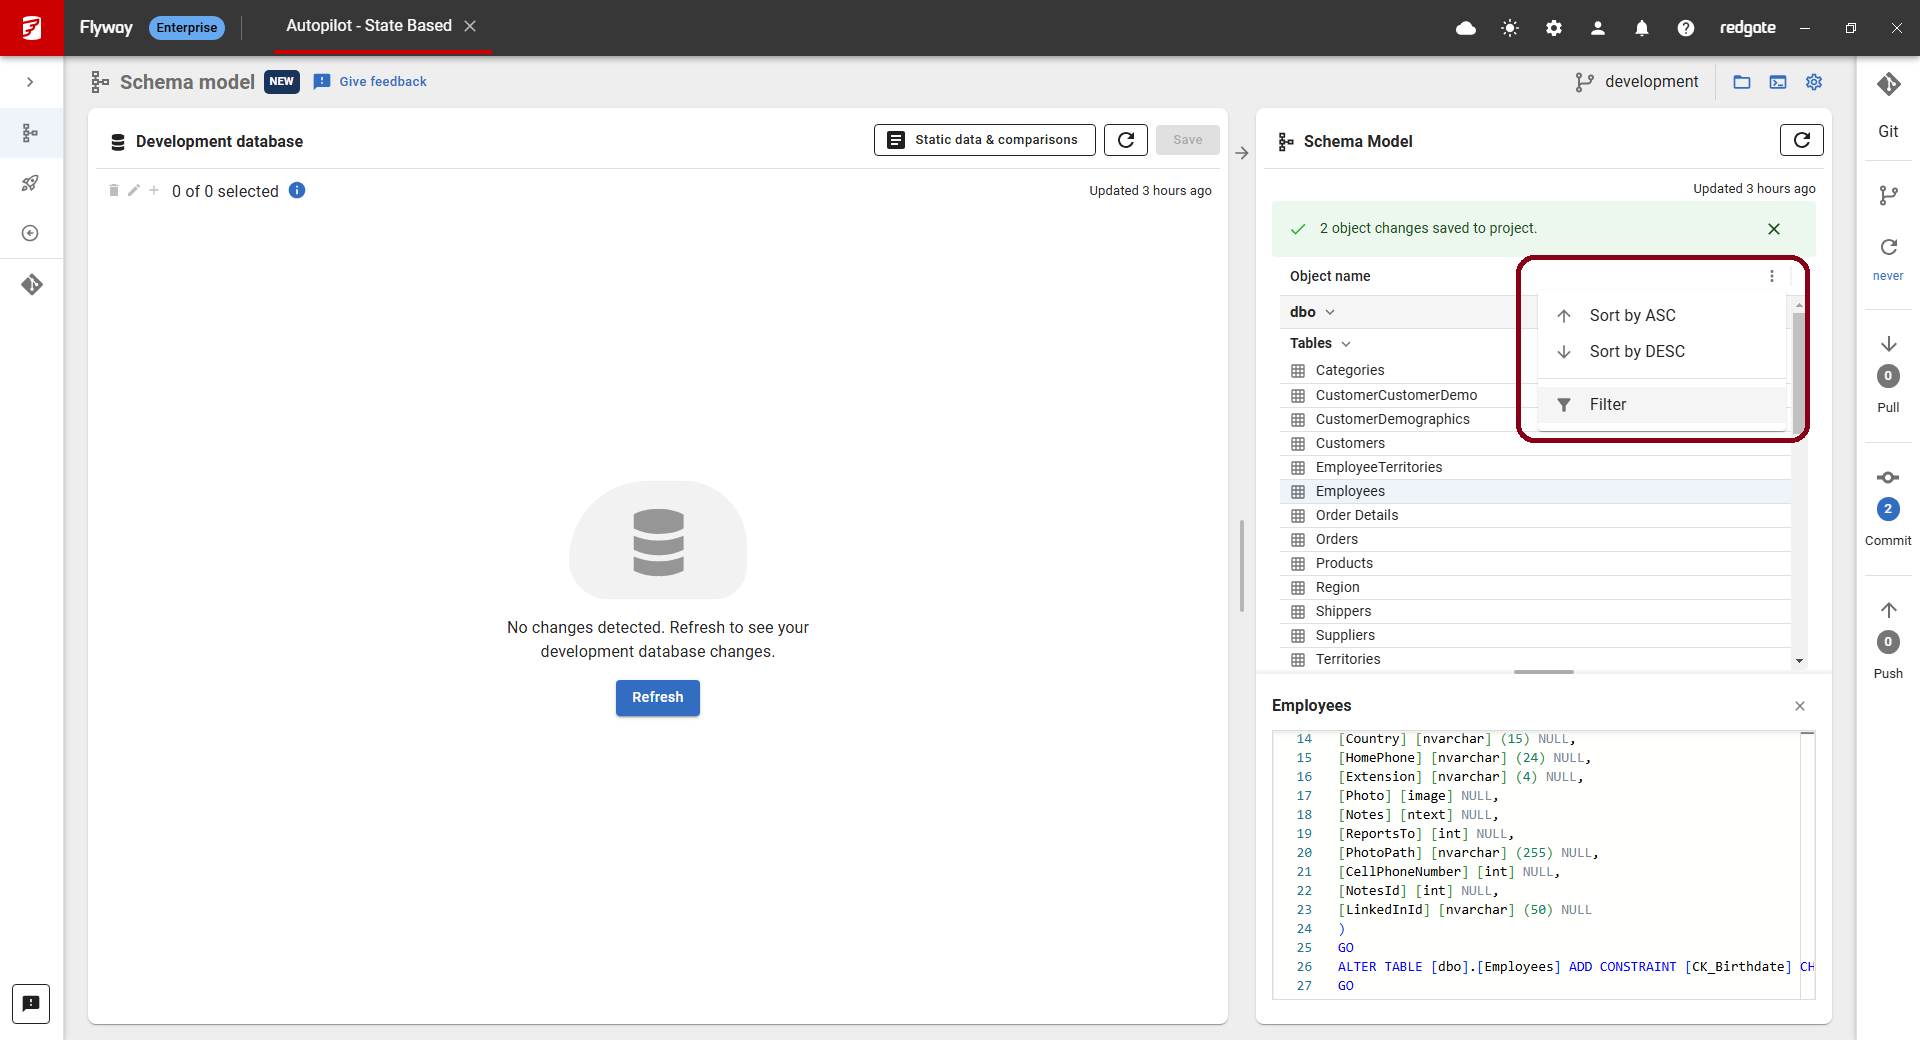The height and width of the screenshot is (1040, 1920).
Task: Click the blue Refresh button
Action: pos(657,698)
